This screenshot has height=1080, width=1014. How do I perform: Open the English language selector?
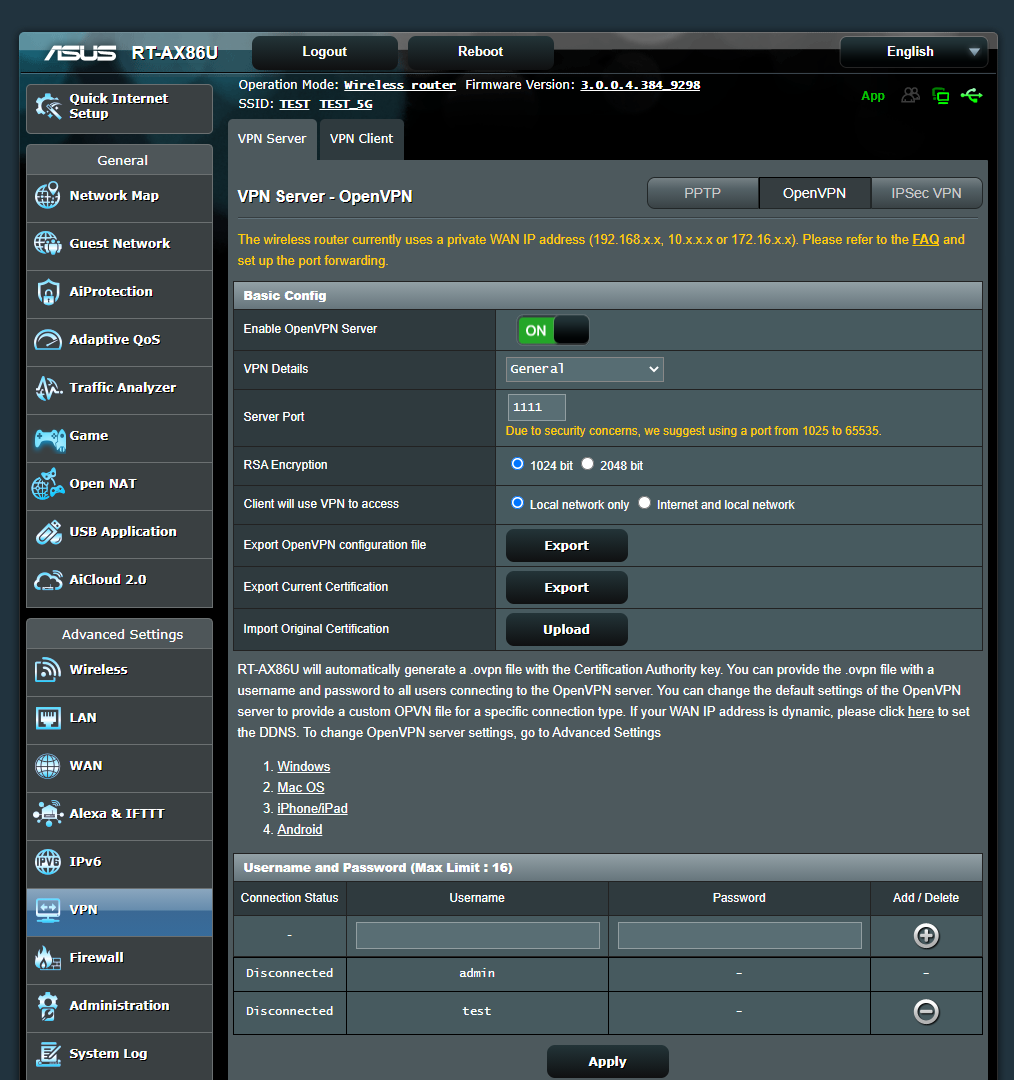coord(912,51)
